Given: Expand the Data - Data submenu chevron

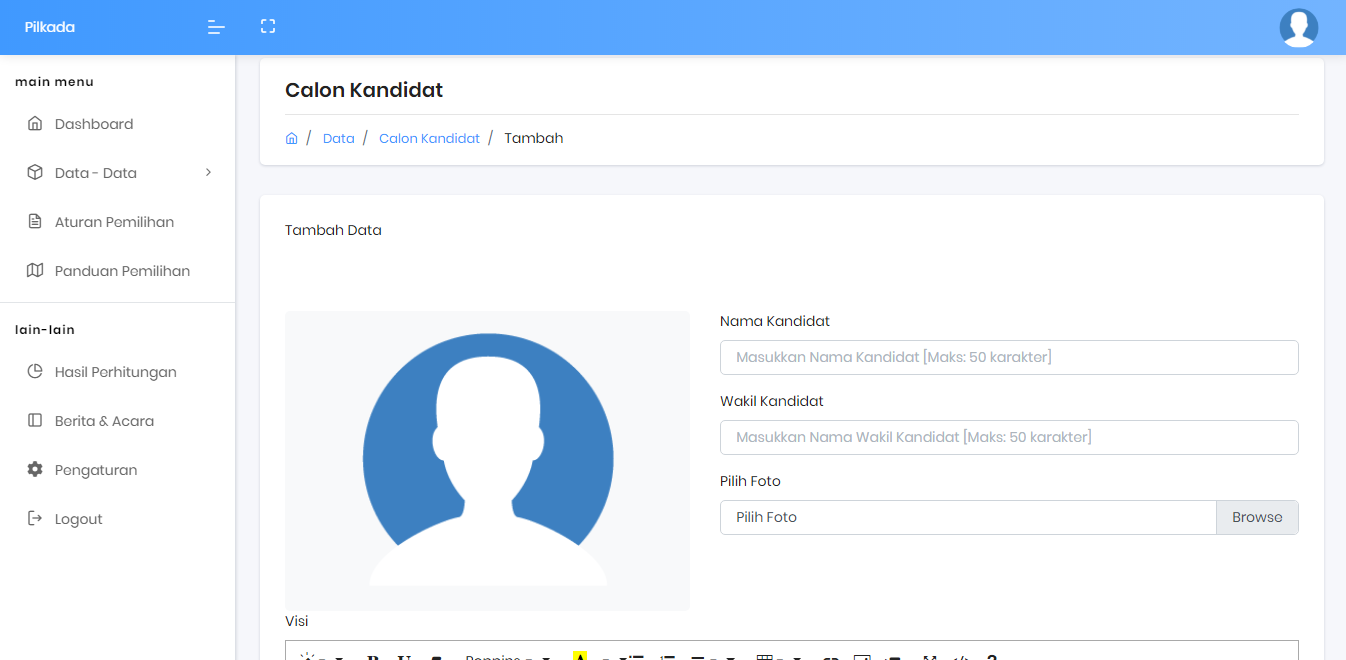Looking at the screenshot, I should 208,172.
